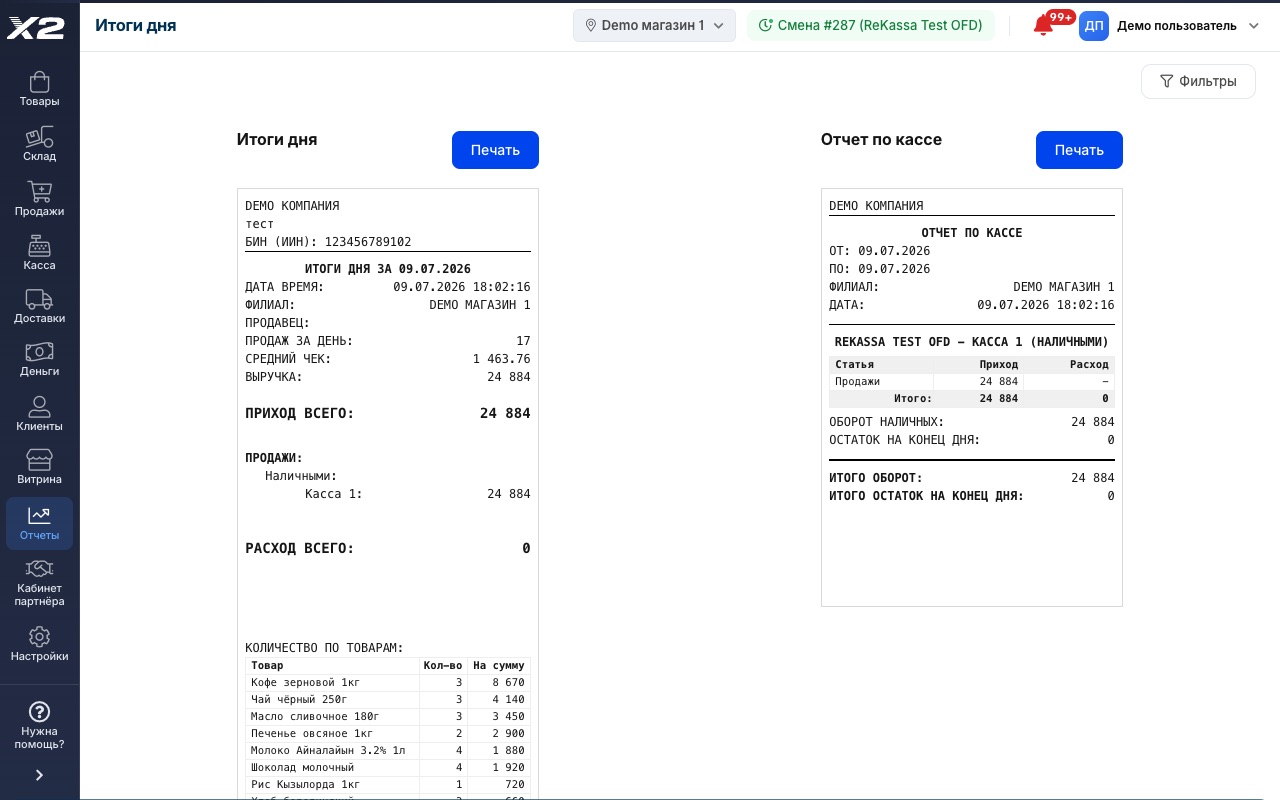Click the Статья column header
The image size is (1280, 800).
tap(881, 365)
